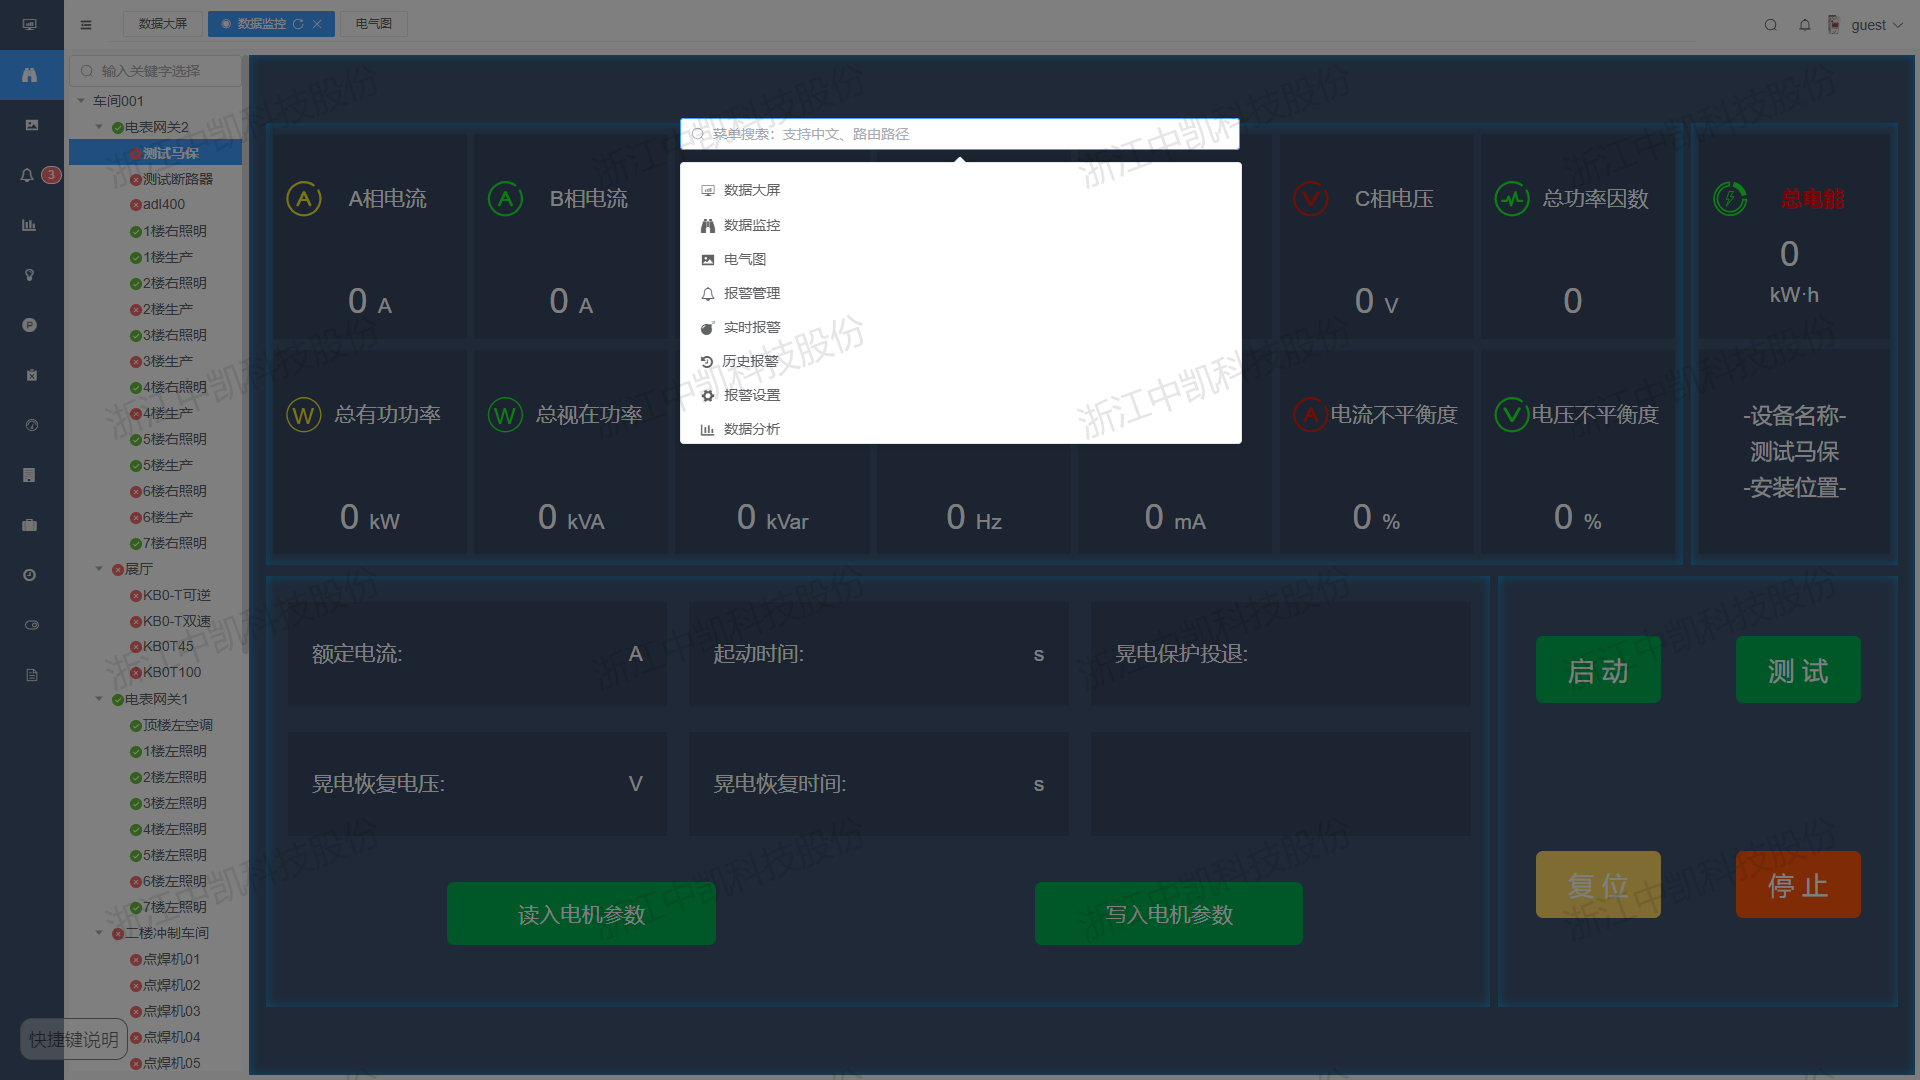Click the picture icon in left sidebar

tap(31, 125)
